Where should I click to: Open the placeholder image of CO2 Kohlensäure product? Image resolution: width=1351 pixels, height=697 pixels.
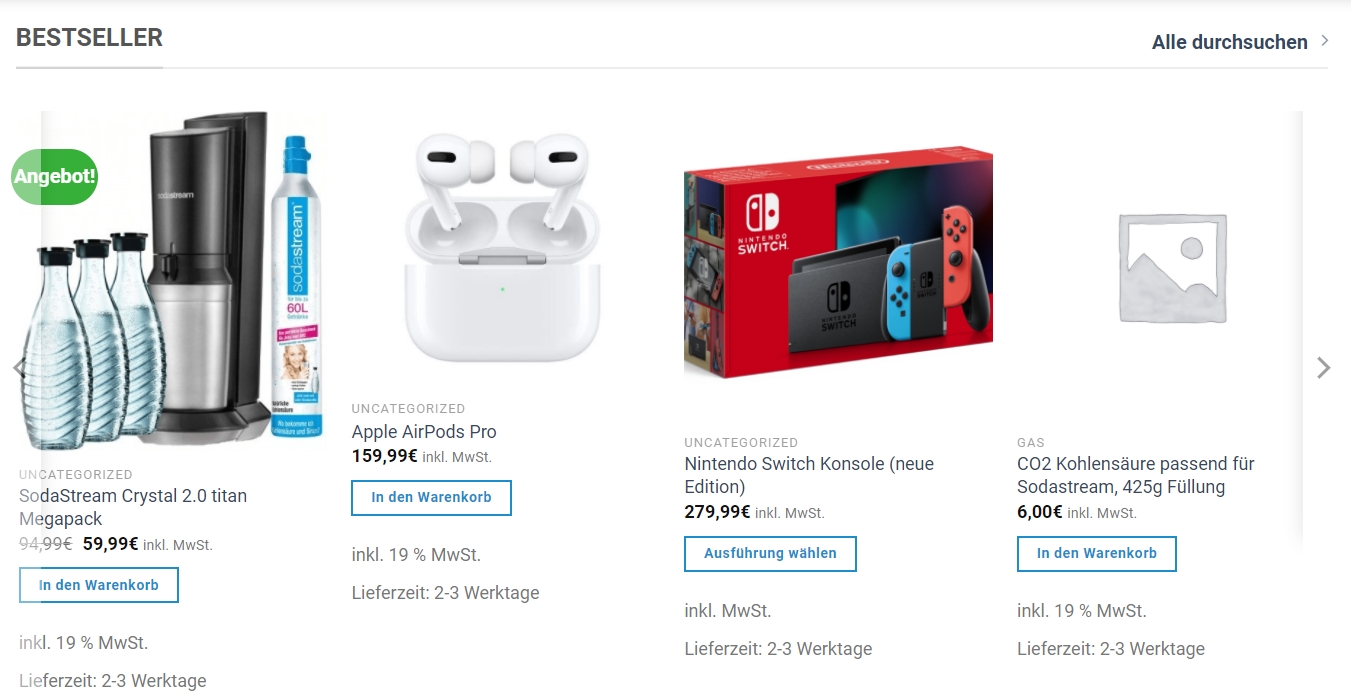[x=1173, y=268]
